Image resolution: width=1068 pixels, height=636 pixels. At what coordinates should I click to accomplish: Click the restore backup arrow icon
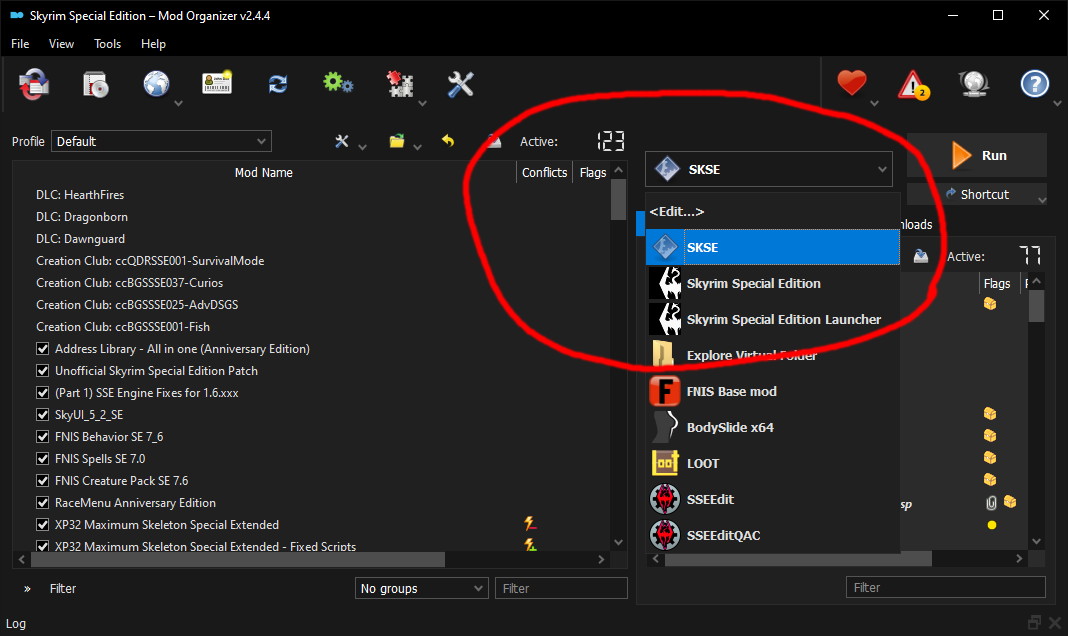447,140
